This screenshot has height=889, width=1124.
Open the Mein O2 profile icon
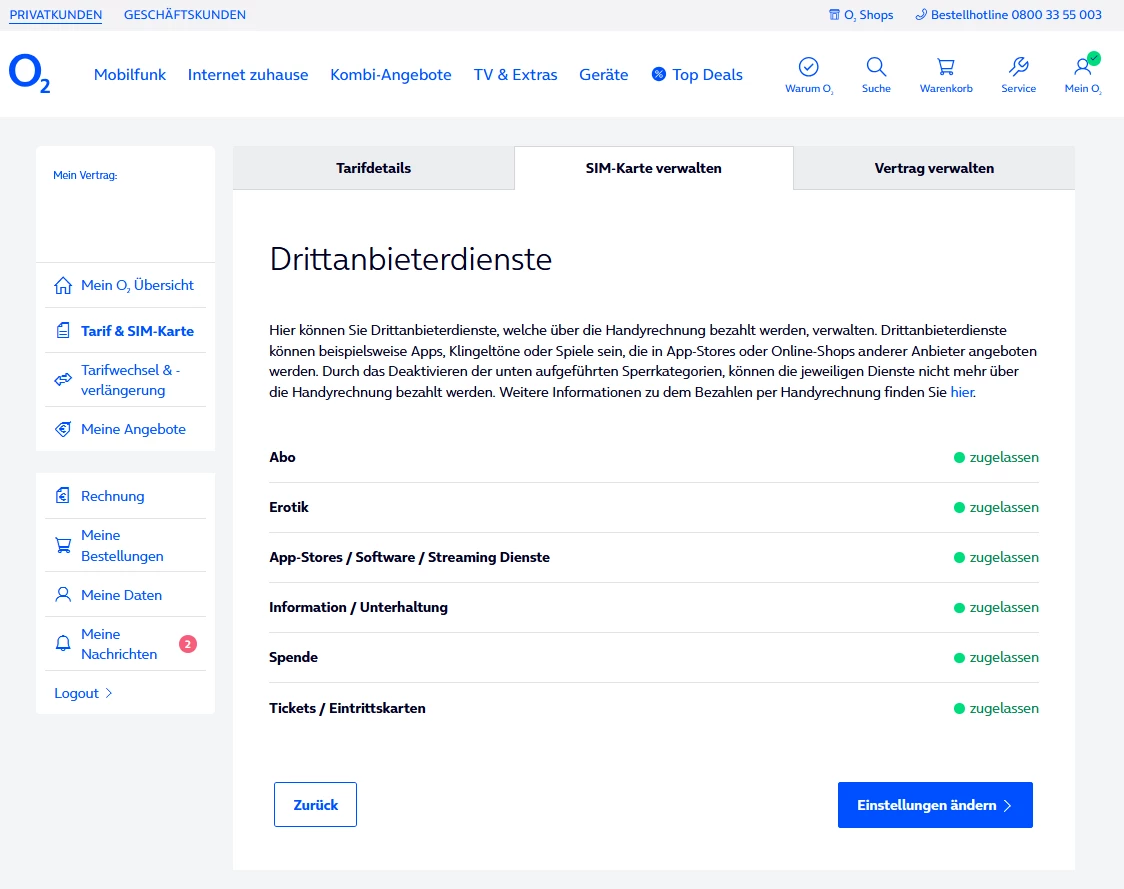(1082, 67)
